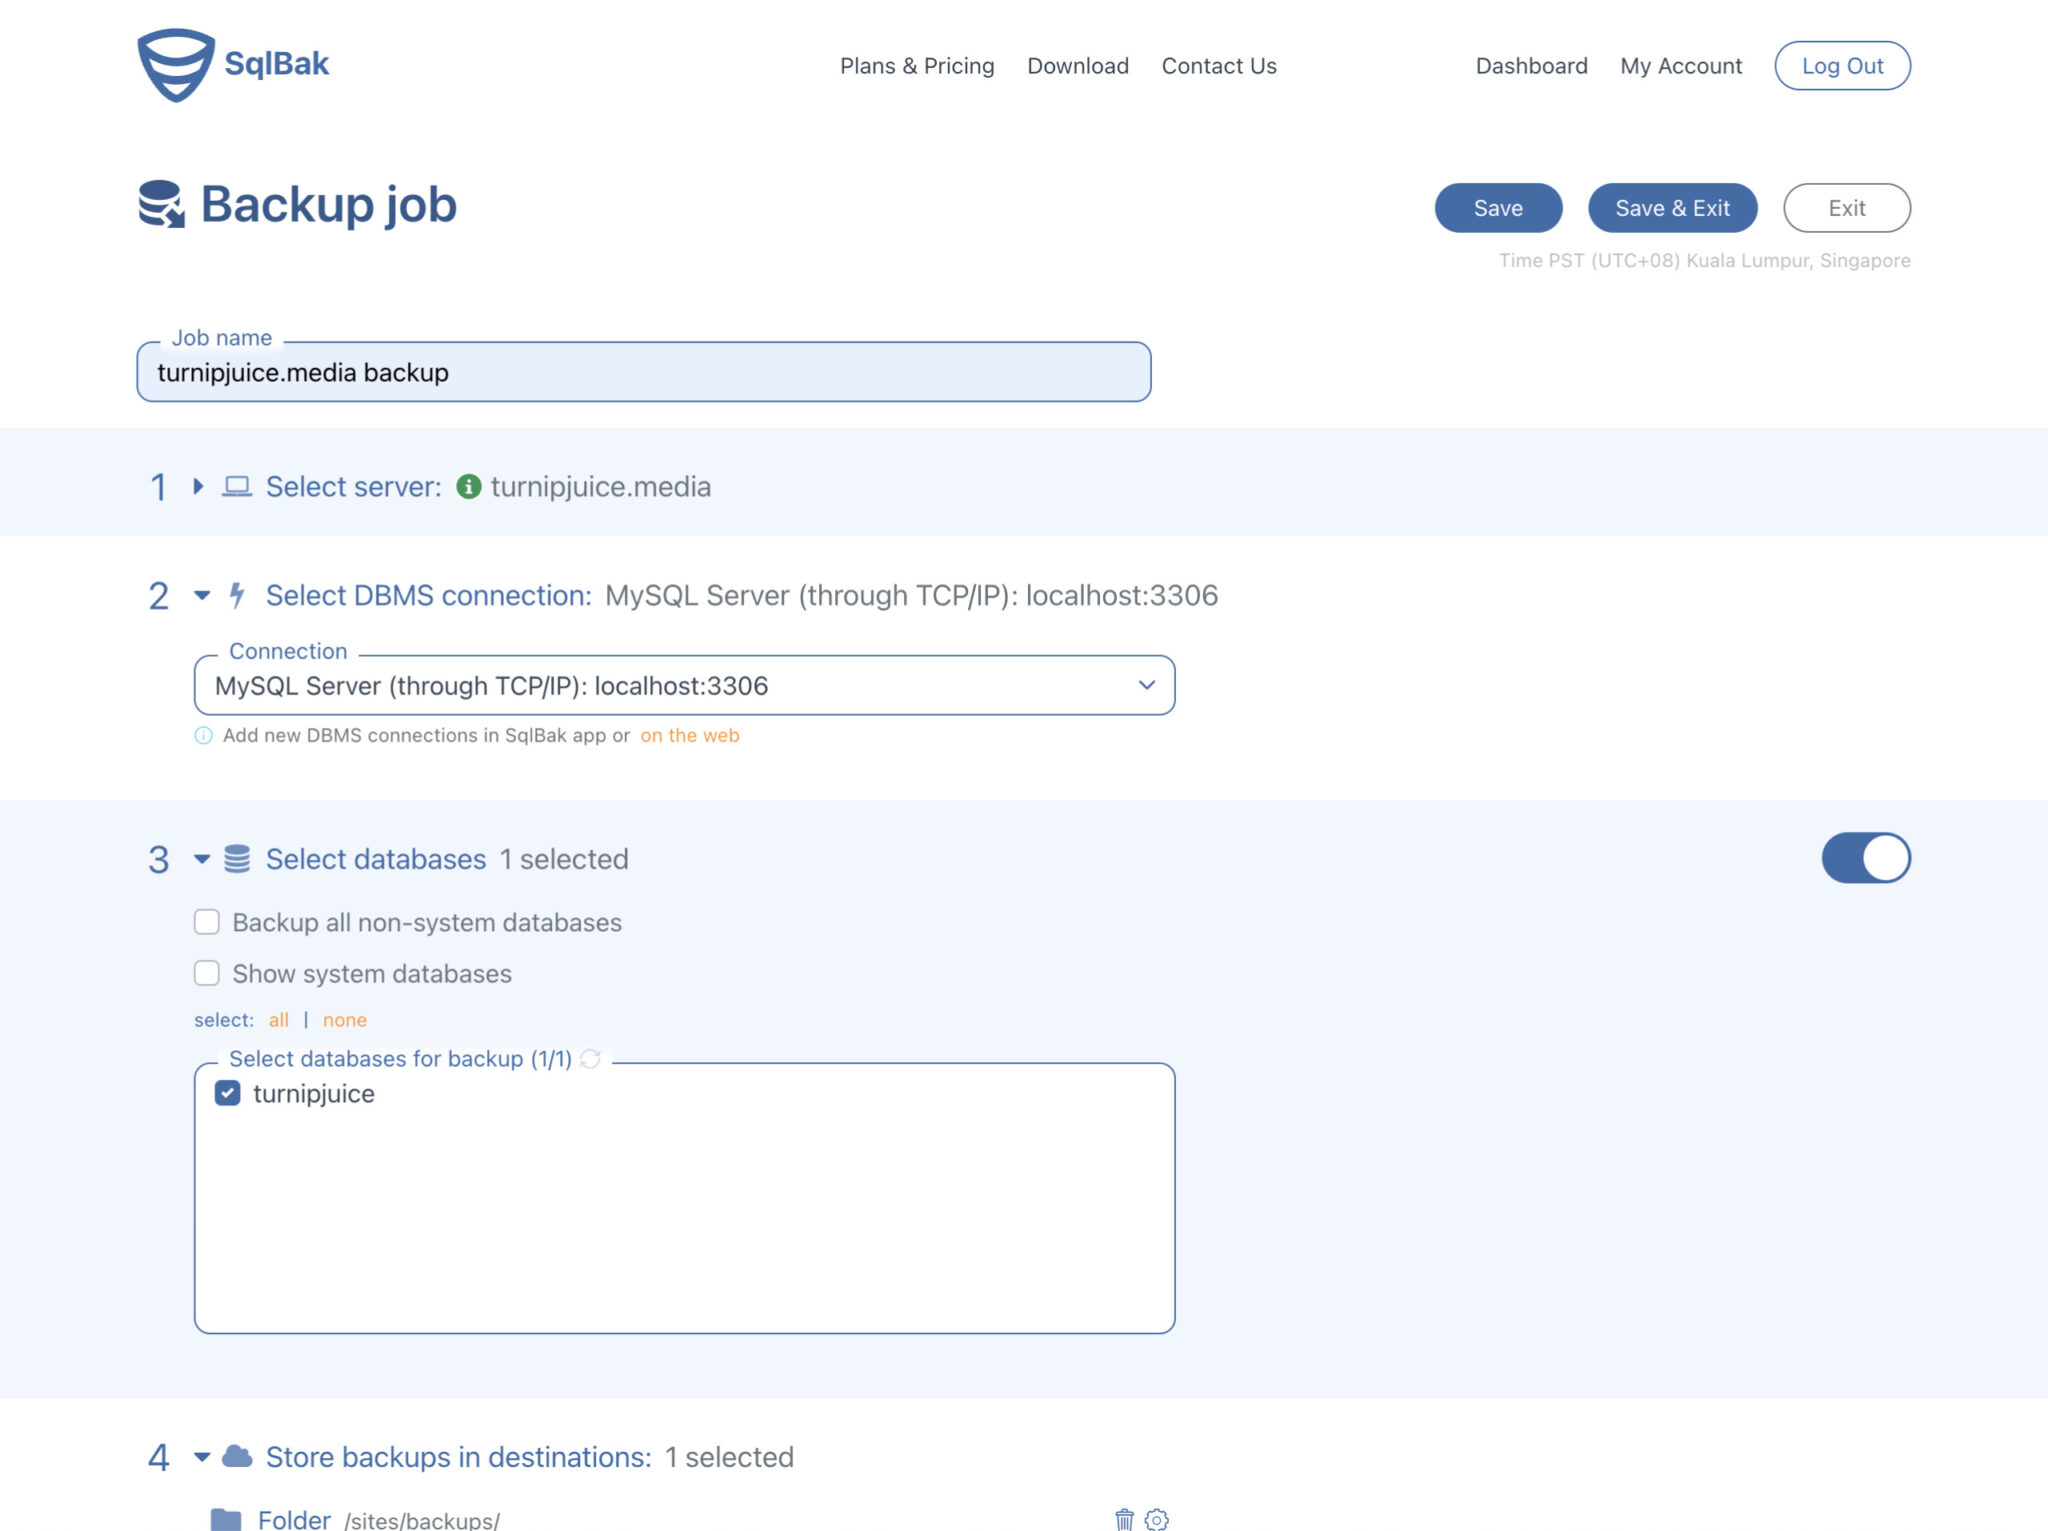Go to the Dashboard
Viewport: 2048px width, 1531px height.
pyautogui.click(x=1530, y=65)
